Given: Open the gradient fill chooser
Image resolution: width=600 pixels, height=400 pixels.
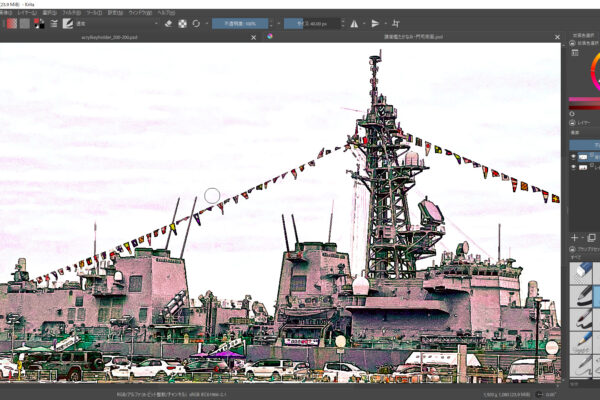Looking at the screenshot, I should pos(12,24).
